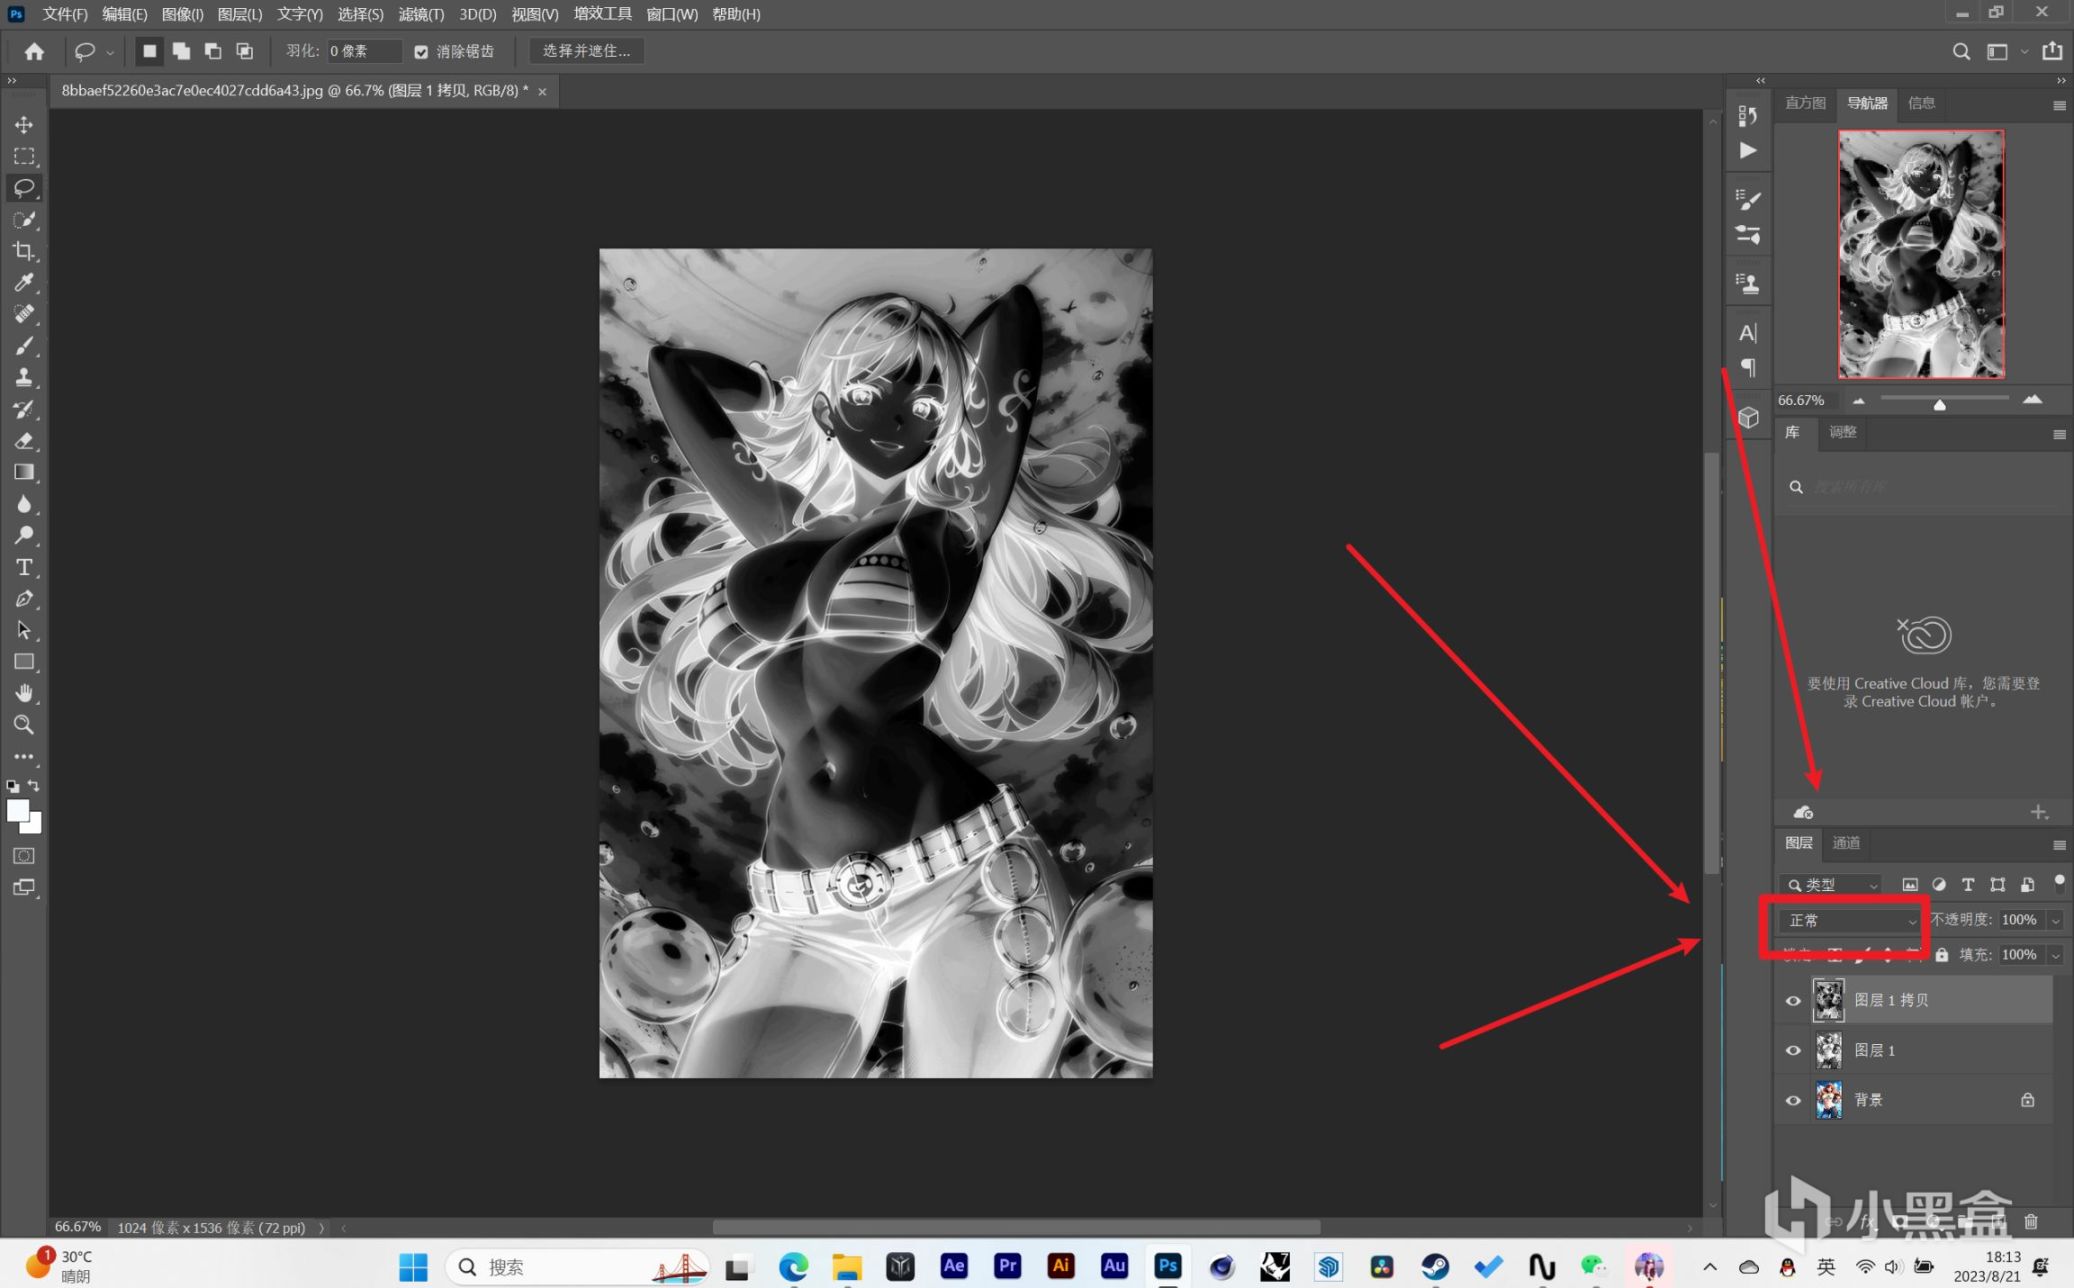The image size is (2074, 1288).
Task: Open the 3D panel cube icon
Action: point(1748,417)
